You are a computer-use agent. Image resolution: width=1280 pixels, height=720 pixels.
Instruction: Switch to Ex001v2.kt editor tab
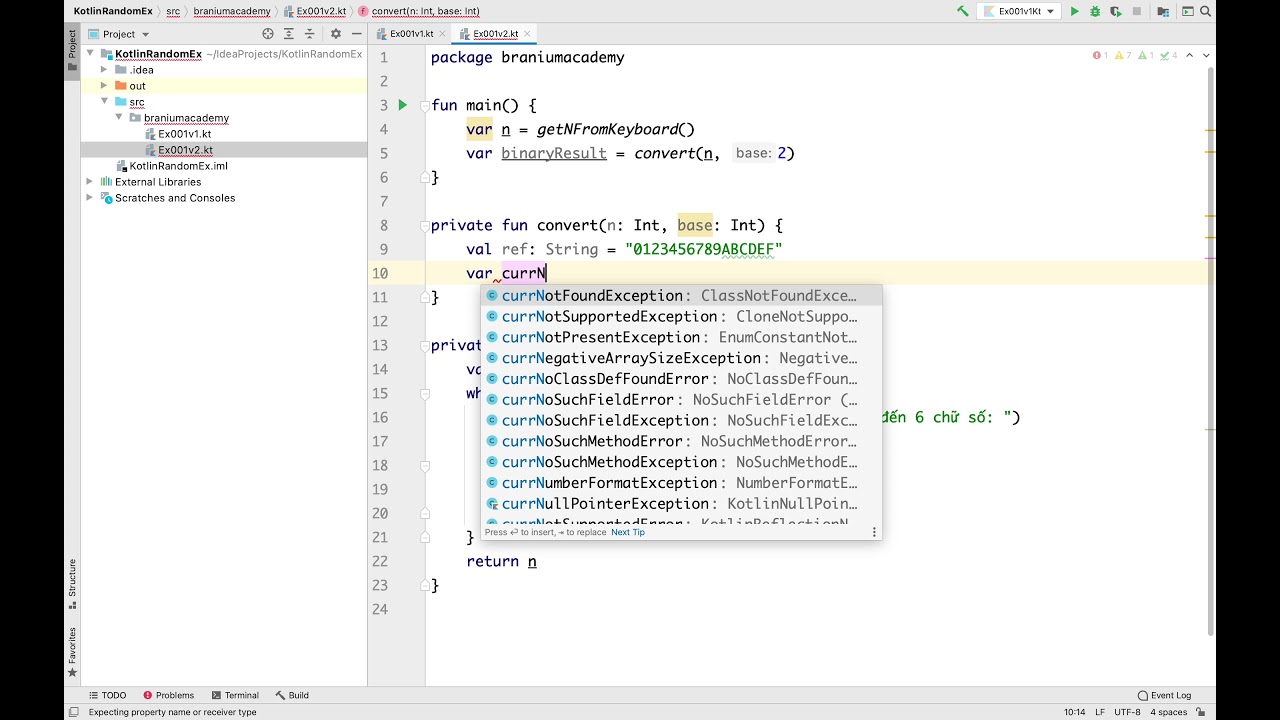click(x=496, y=33)
